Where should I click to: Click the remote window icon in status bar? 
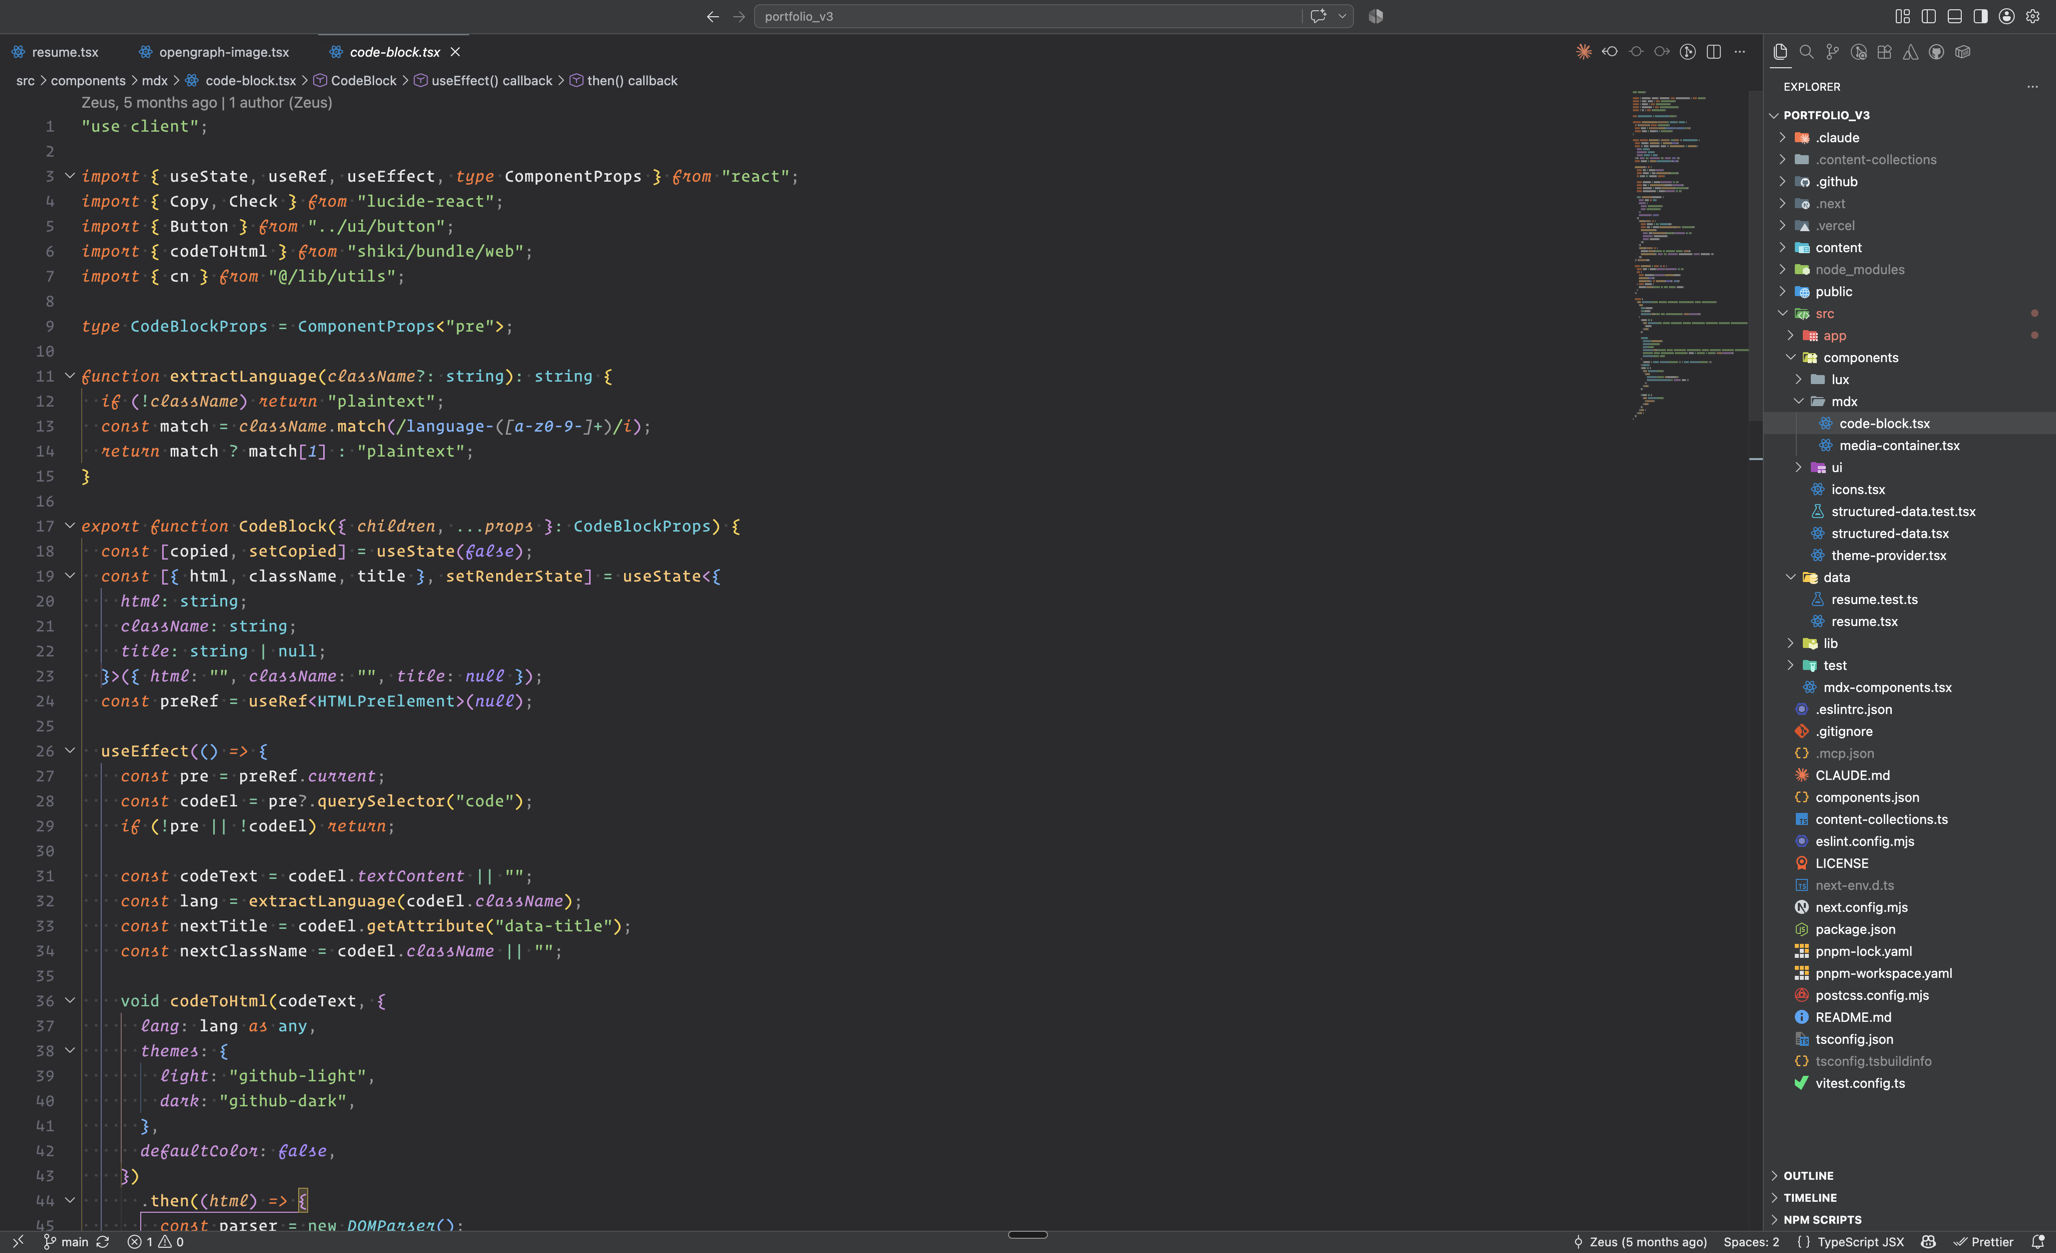[18, 1242]
